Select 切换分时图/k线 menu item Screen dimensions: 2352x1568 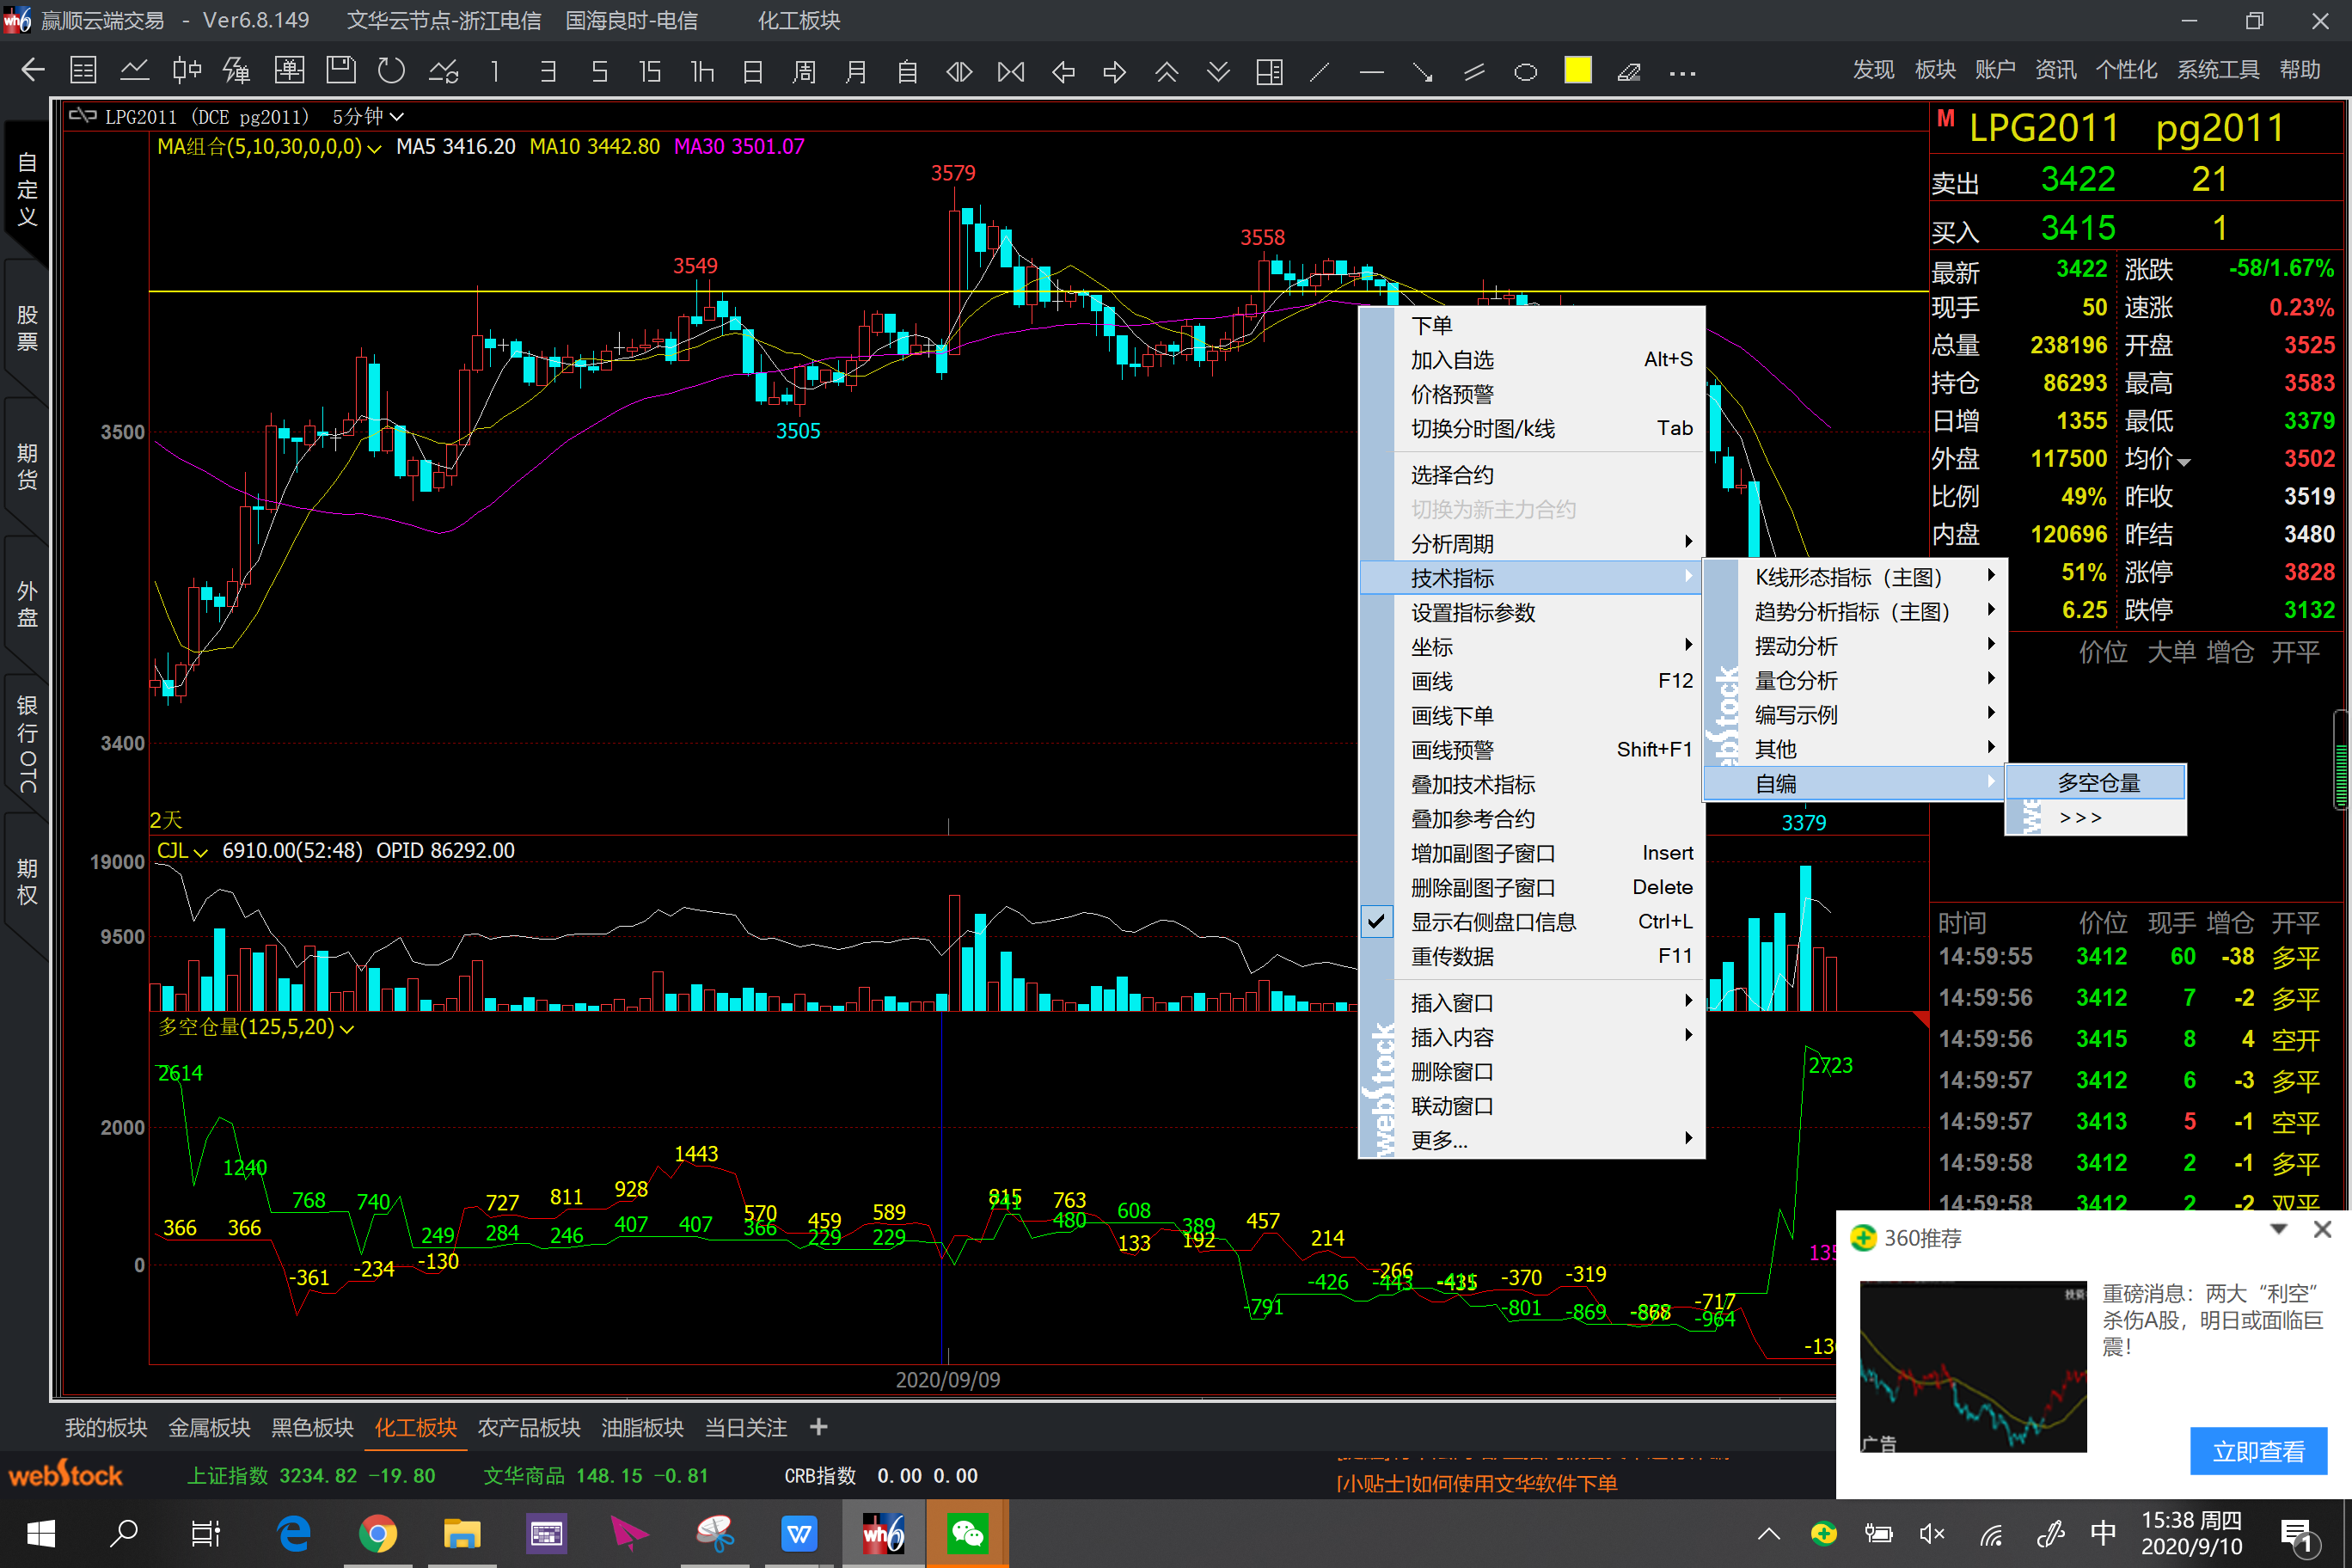1532,429
